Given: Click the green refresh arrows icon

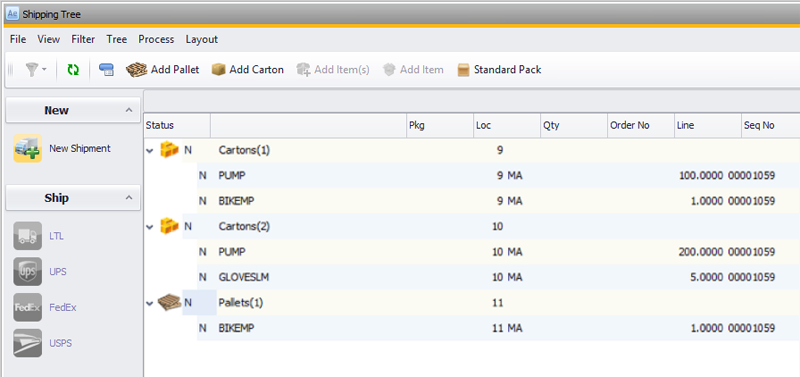Looking at the screenshot, I should coord(73,70).
